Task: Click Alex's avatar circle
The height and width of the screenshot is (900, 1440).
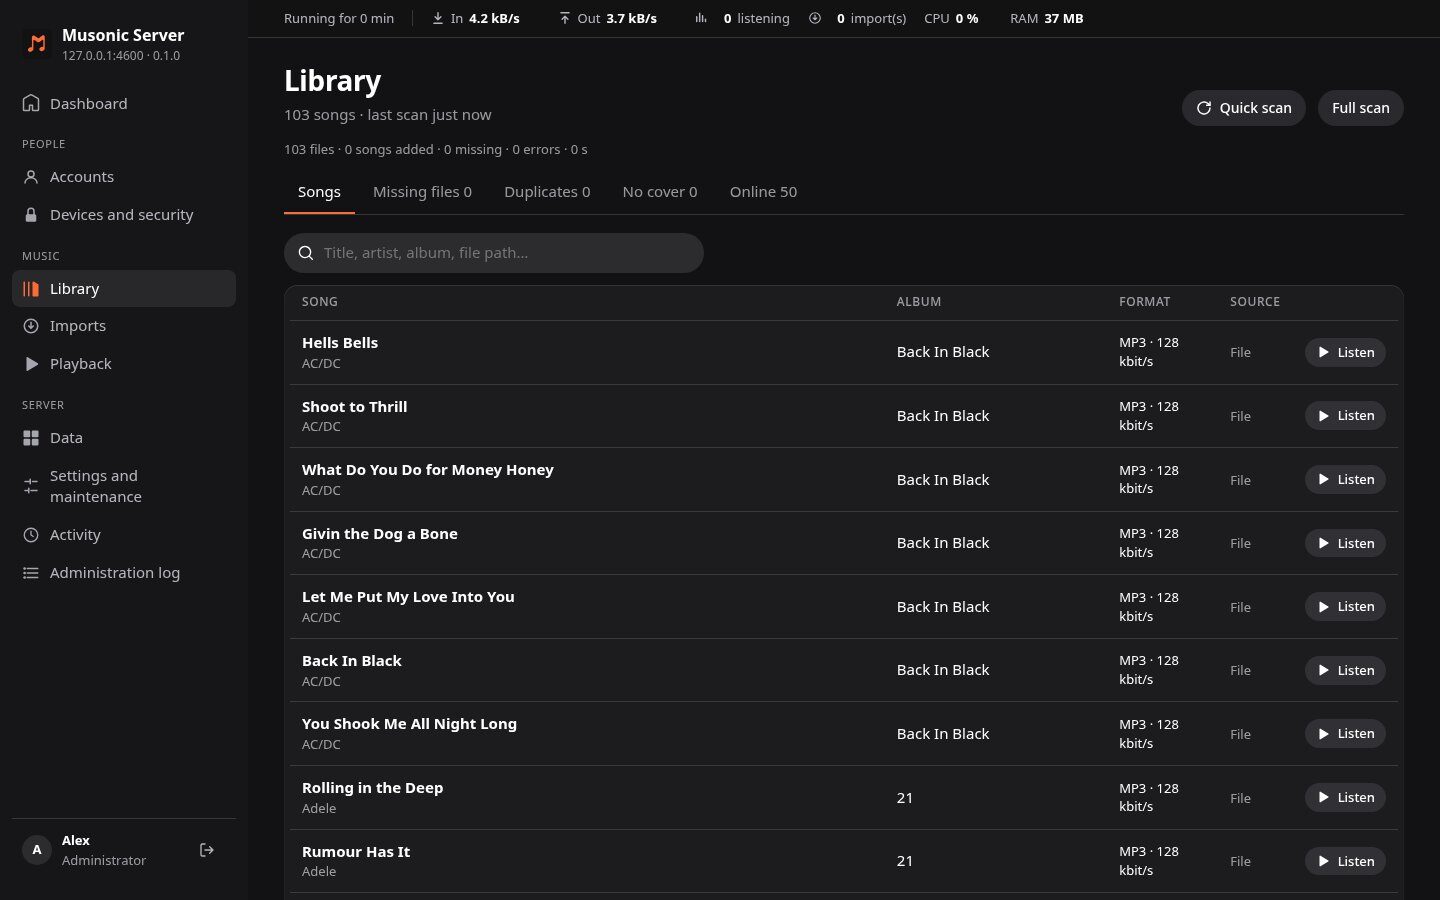Action: (x=37, y=850)
